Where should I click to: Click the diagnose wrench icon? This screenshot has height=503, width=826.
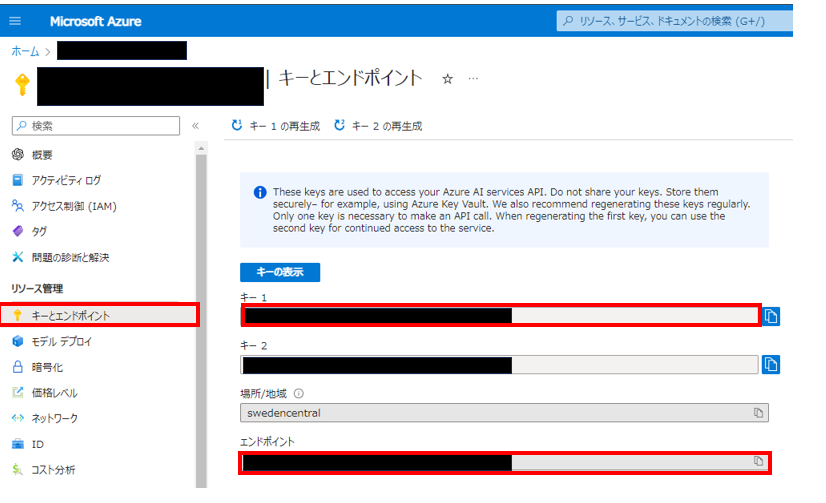[x=17, y=257]
